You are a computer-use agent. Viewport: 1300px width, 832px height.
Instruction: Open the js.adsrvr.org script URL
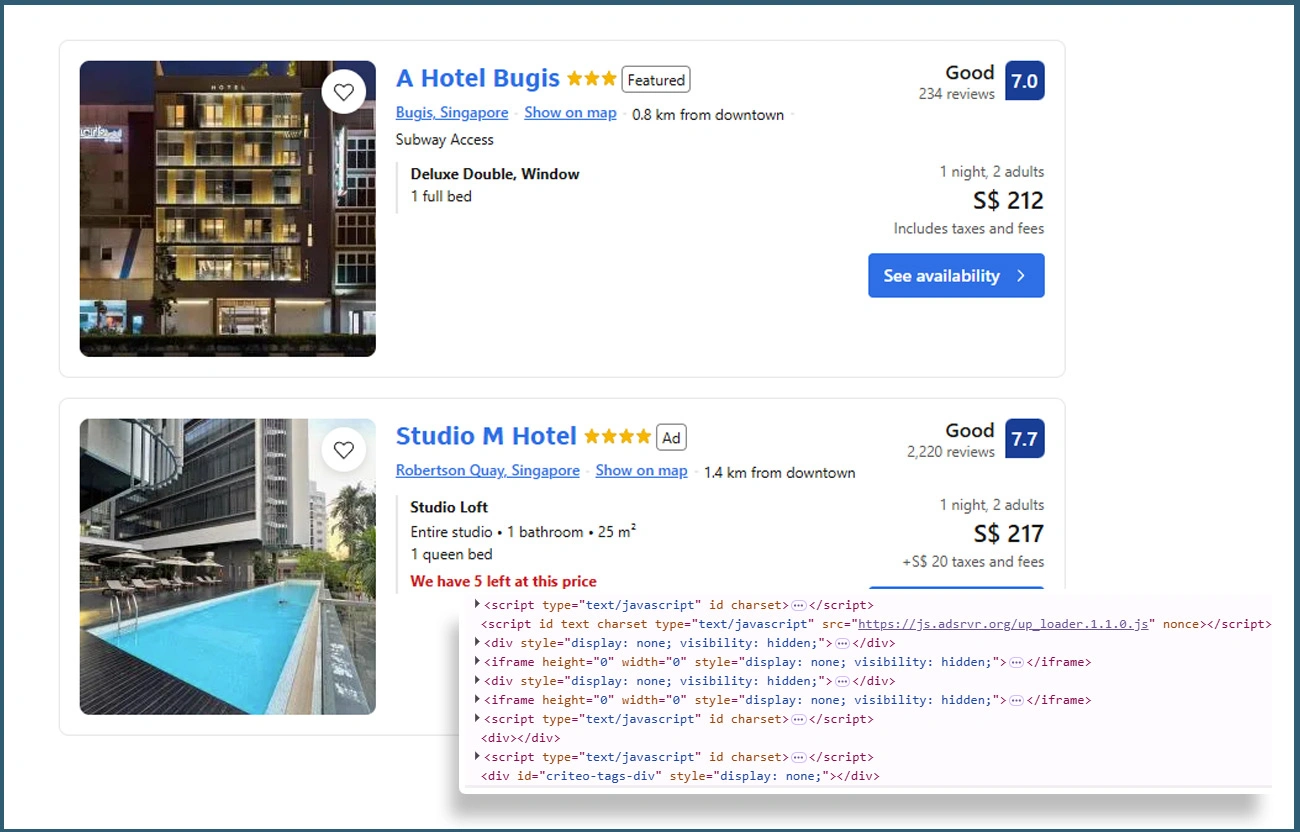tap(1002, 624)
